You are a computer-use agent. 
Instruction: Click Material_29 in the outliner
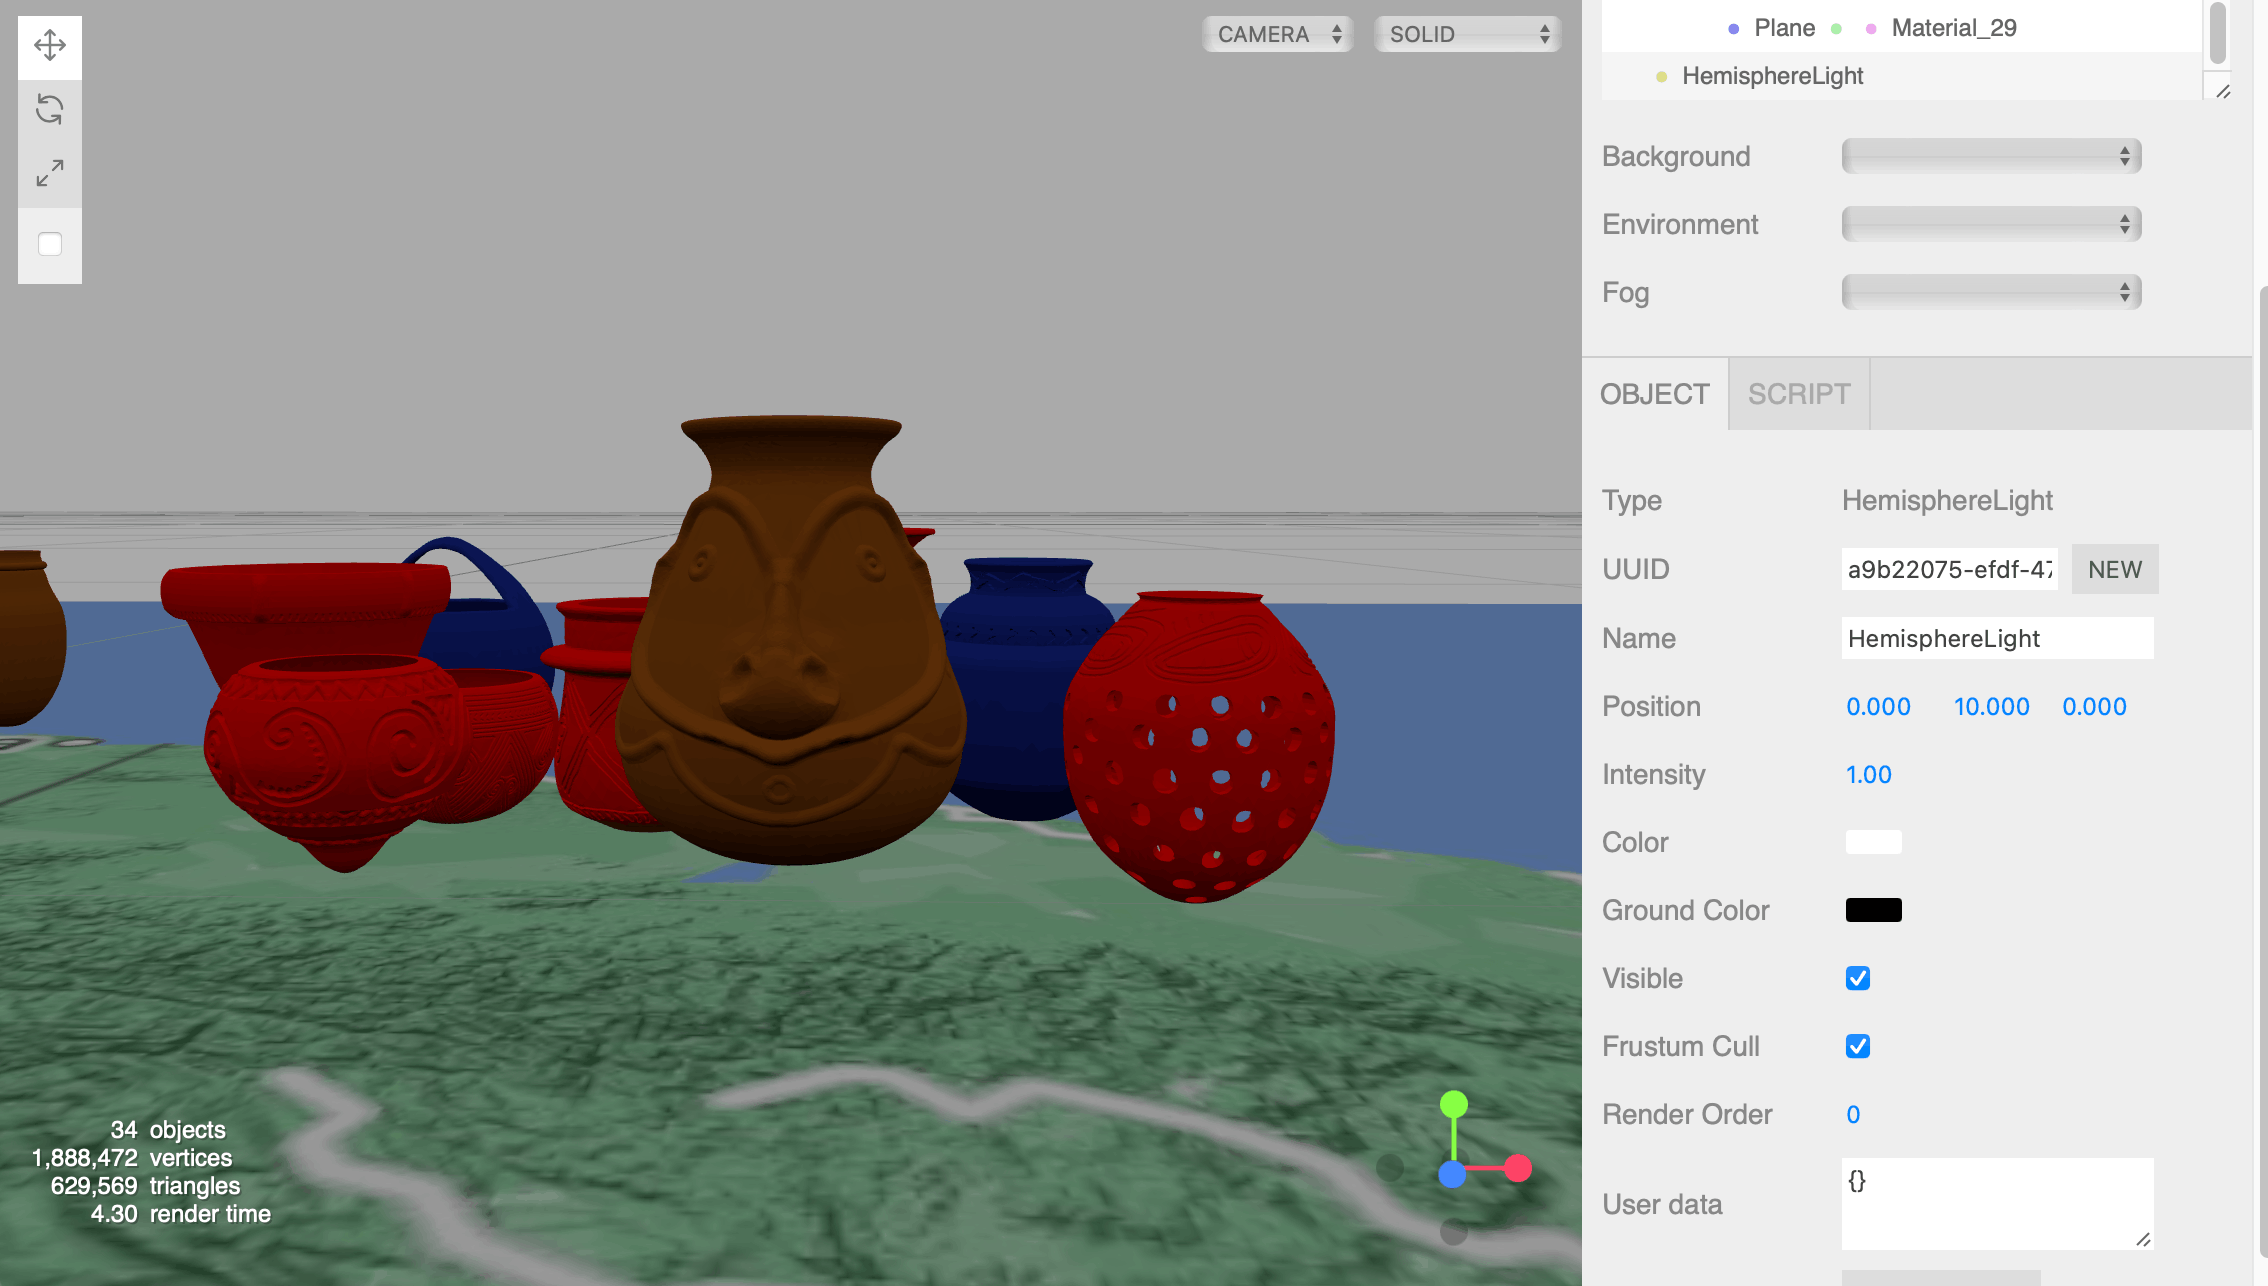click(x=1954, y=28)
